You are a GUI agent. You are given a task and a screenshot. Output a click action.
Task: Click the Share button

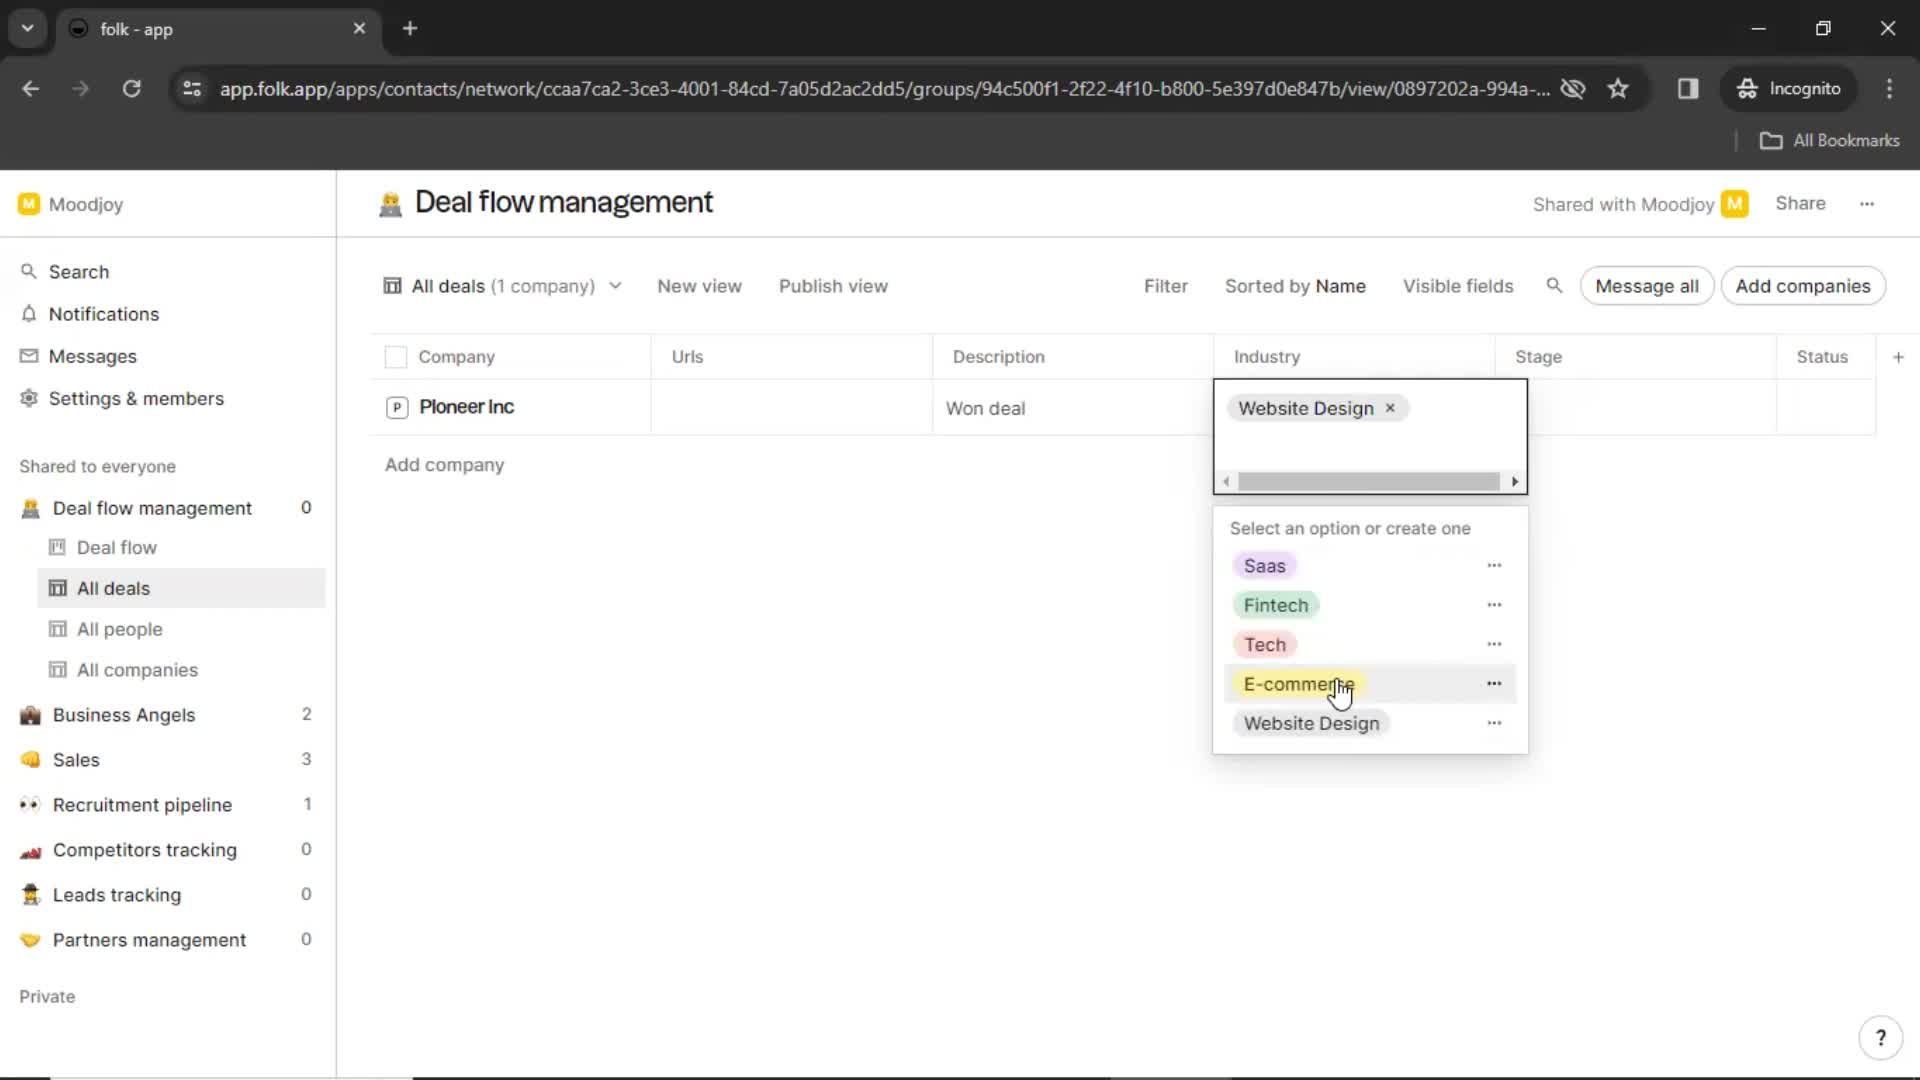(1800, 203)
